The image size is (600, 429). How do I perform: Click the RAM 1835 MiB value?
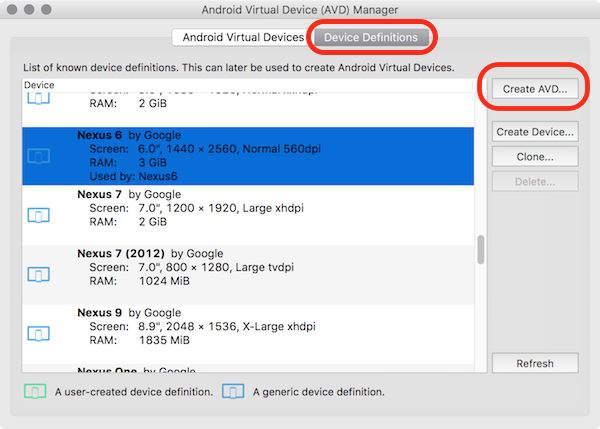(164, 340)
